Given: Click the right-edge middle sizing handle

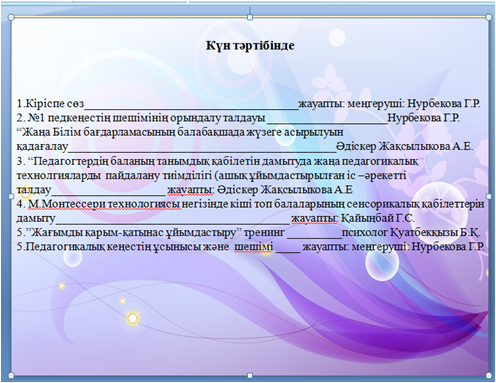Looking at the screenshot, I should point(489,196).
